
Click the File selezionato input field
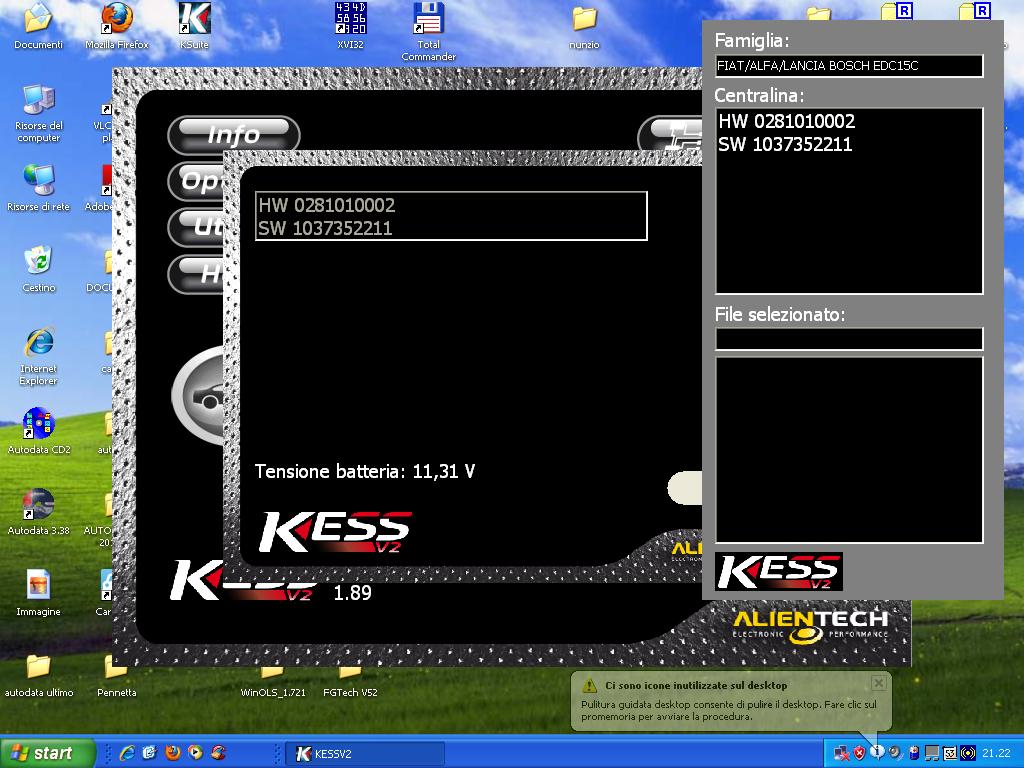pos(849,339)
